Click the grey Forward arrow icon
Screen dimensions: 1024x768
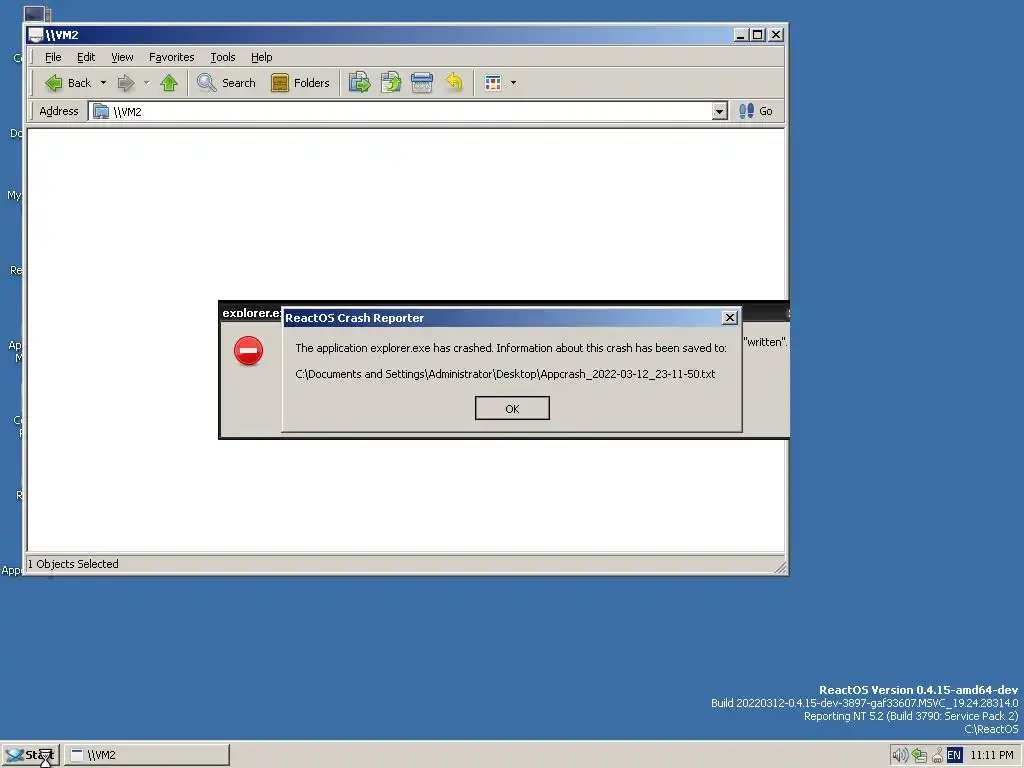[x=126, y=83]
